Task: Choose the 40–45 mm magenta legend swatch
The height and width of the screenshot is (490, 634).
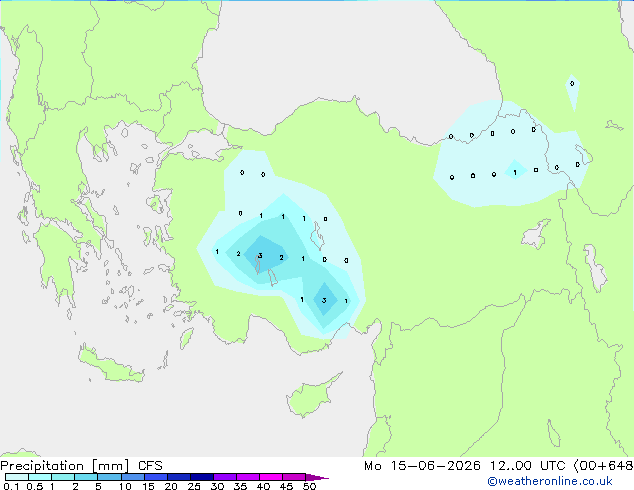Action: 271,477
